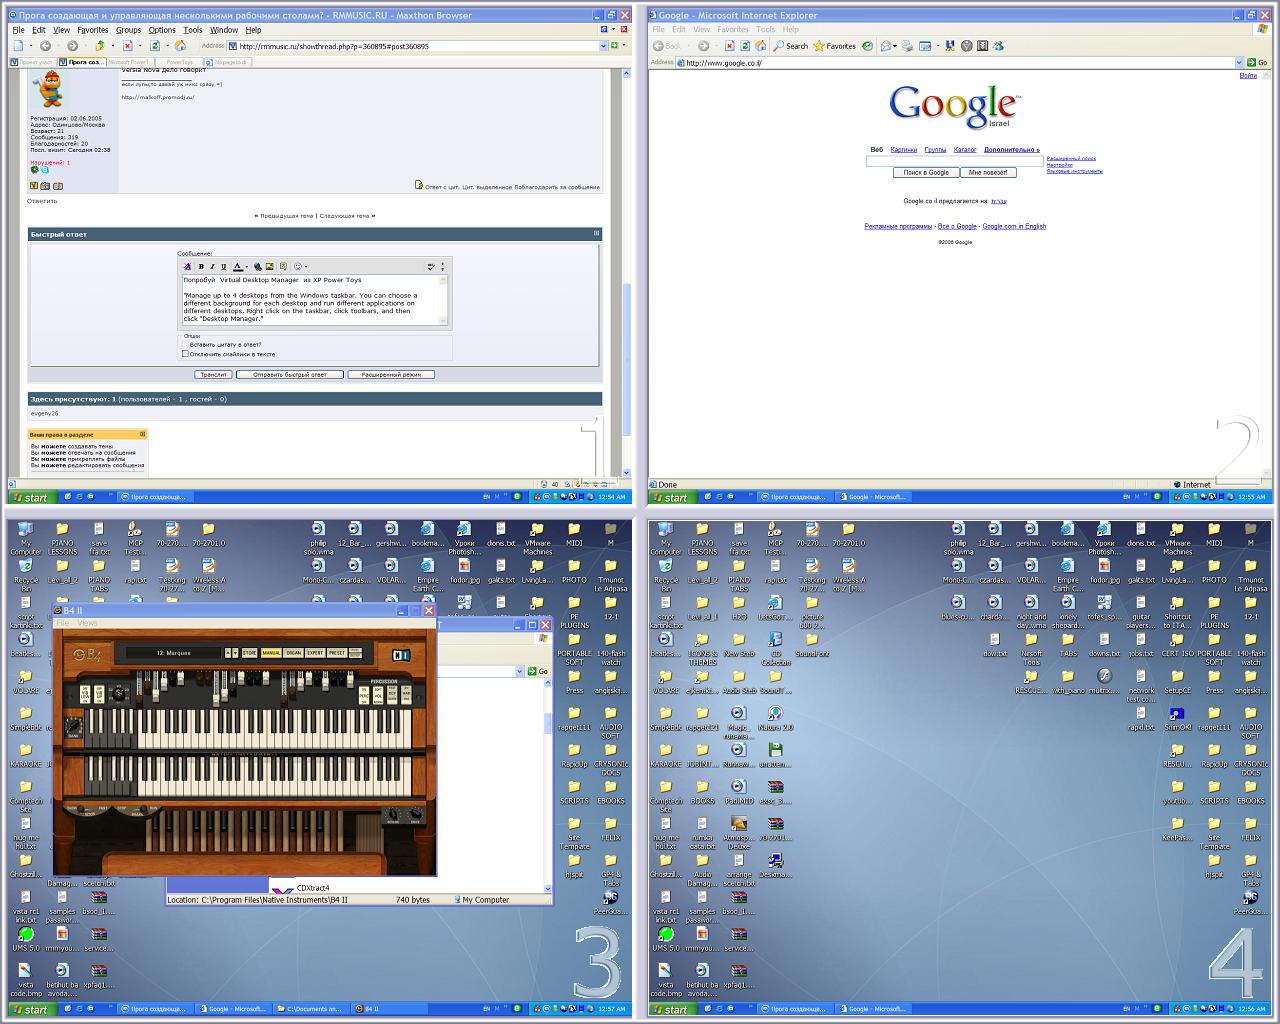Select the Nature 2.0 icon on desktop 4
Screen dimensions: 1280x1024
click(x=774, y=718)
